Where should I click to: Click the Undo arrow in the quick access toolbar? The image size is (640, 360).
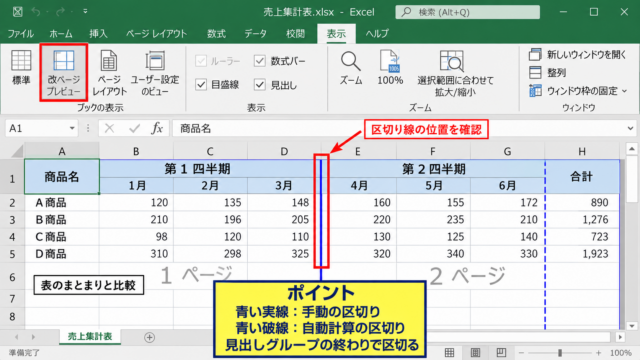(x=36, y=12)
